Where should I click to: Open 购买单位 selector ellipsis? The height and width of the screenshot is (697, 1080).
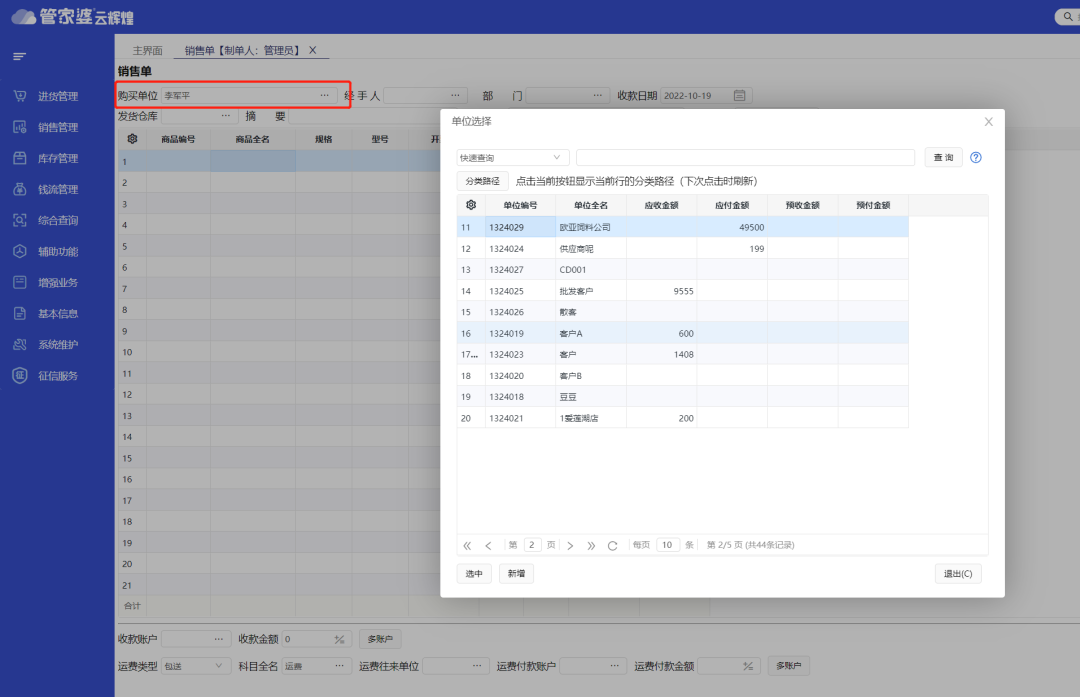324,96
